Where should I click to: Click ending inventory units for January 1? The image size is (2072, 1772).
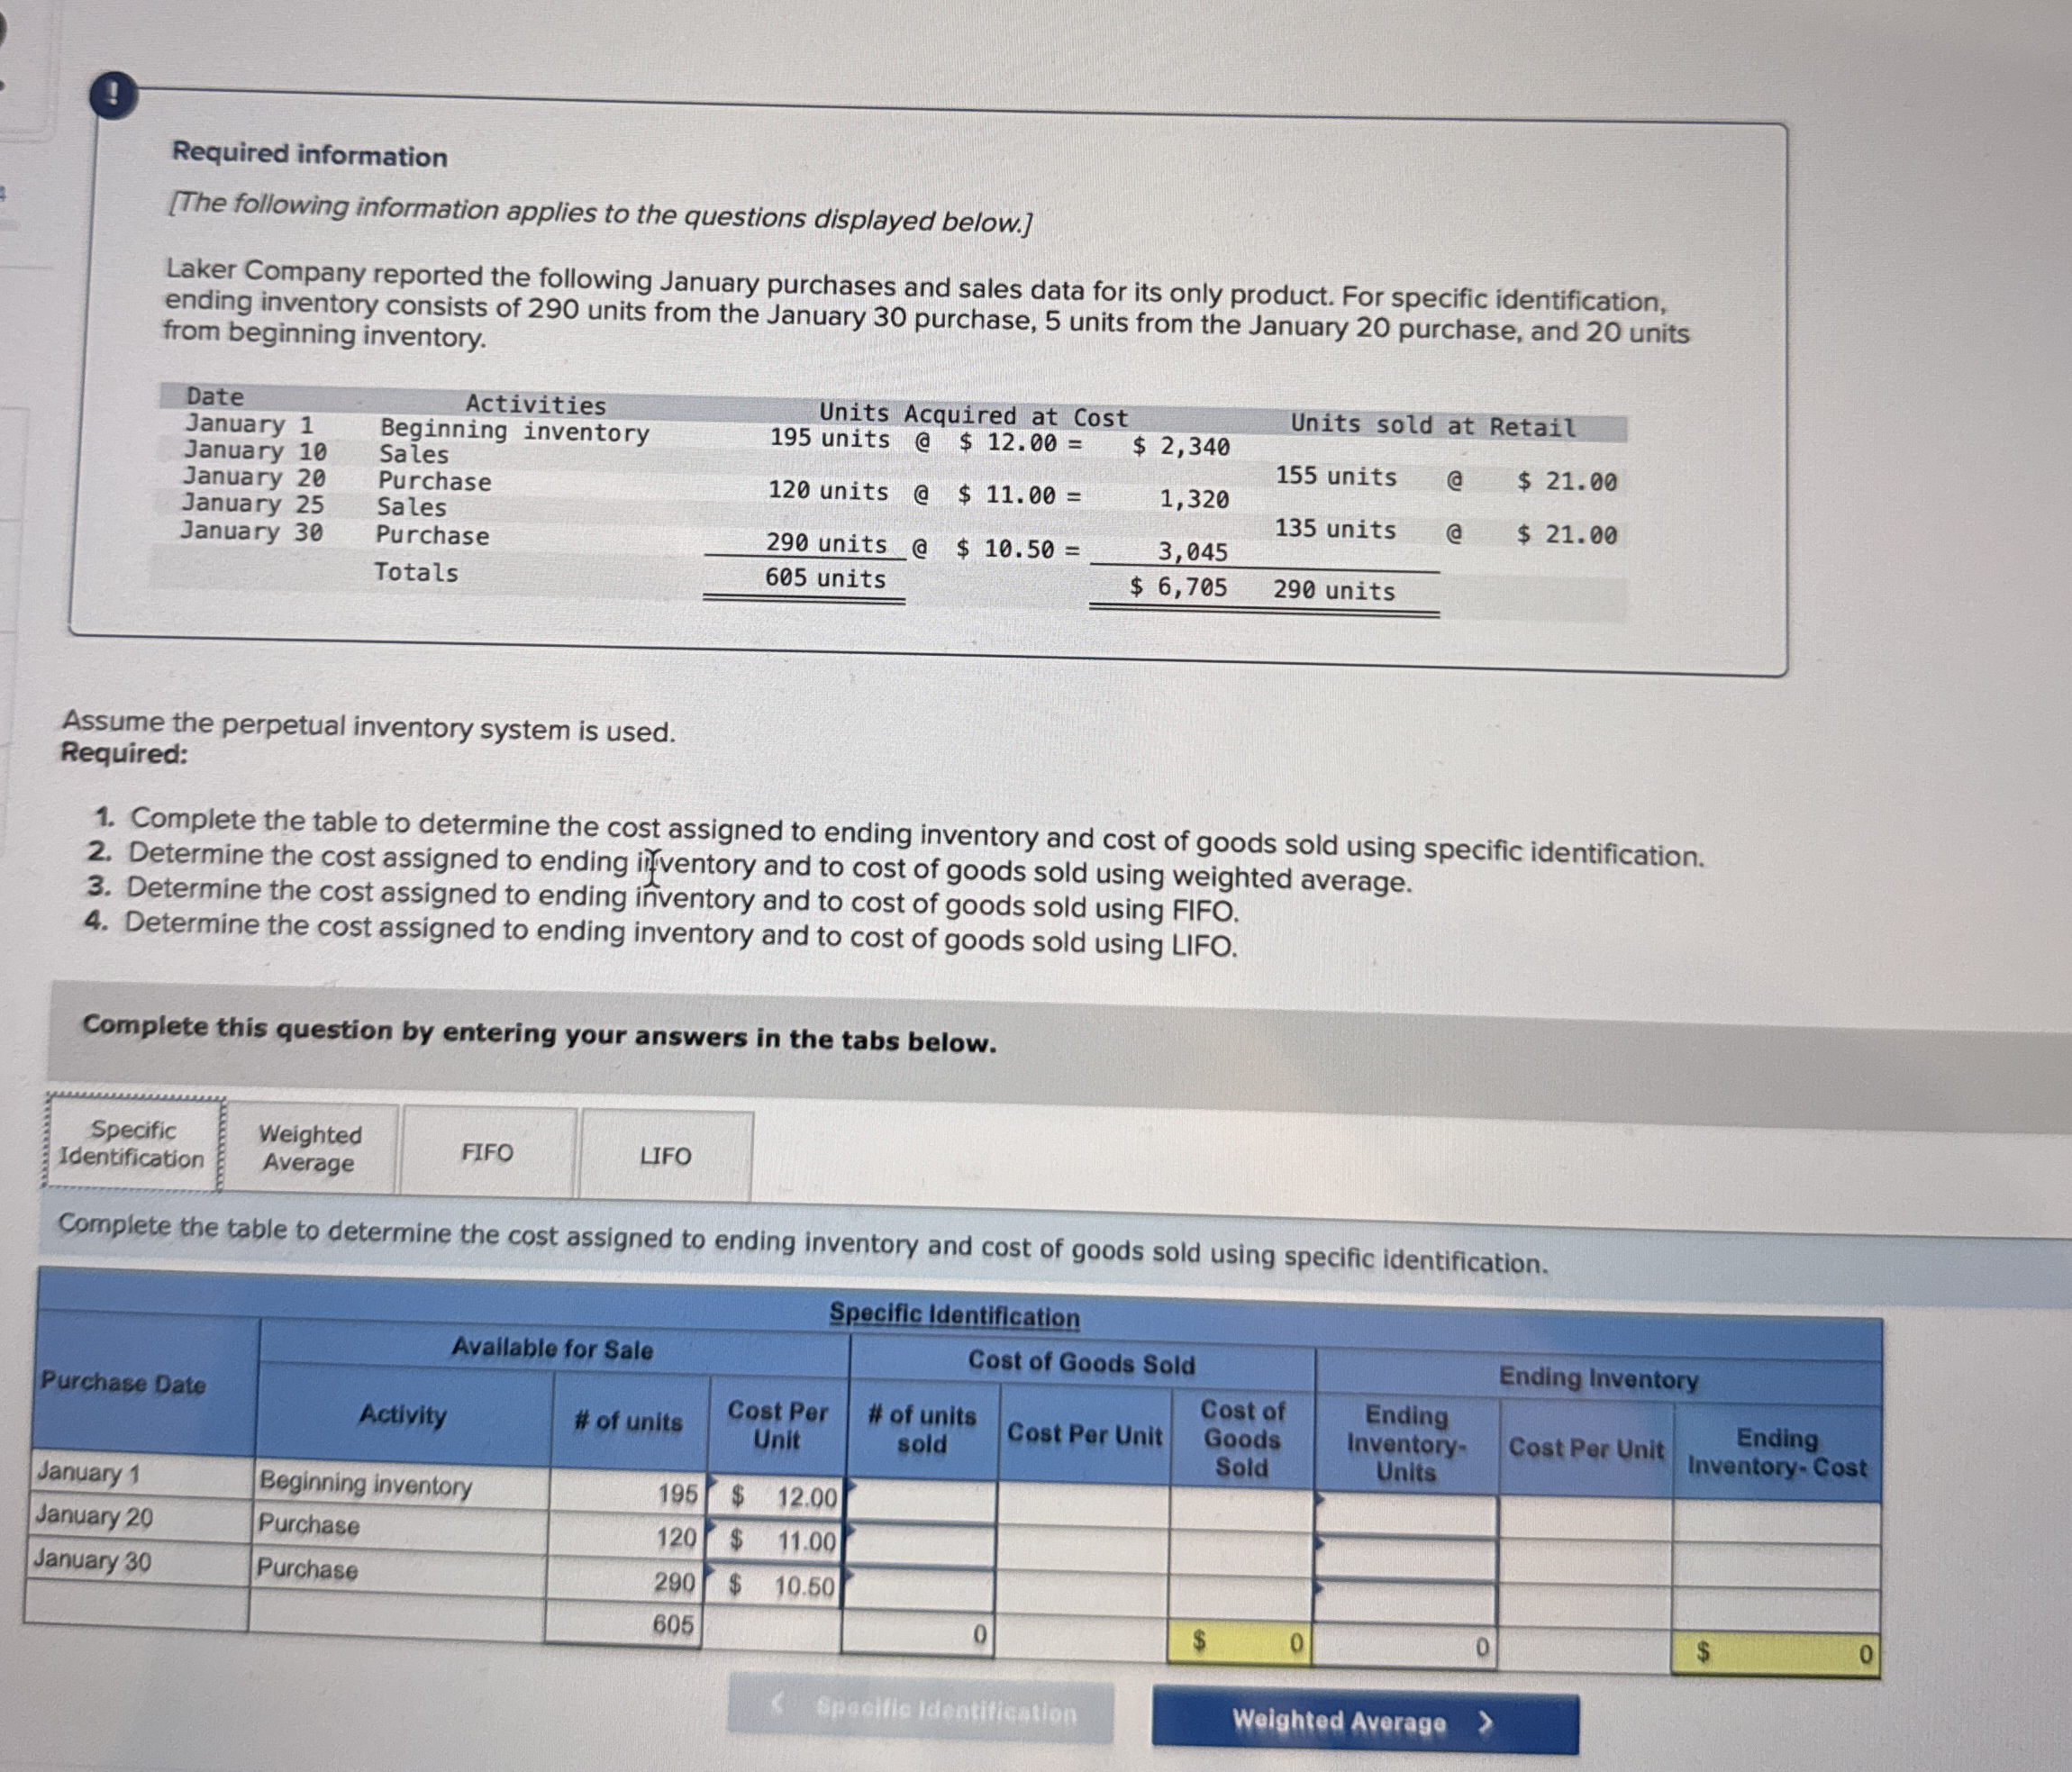pyautogui.click(x=1406, y=1516)
